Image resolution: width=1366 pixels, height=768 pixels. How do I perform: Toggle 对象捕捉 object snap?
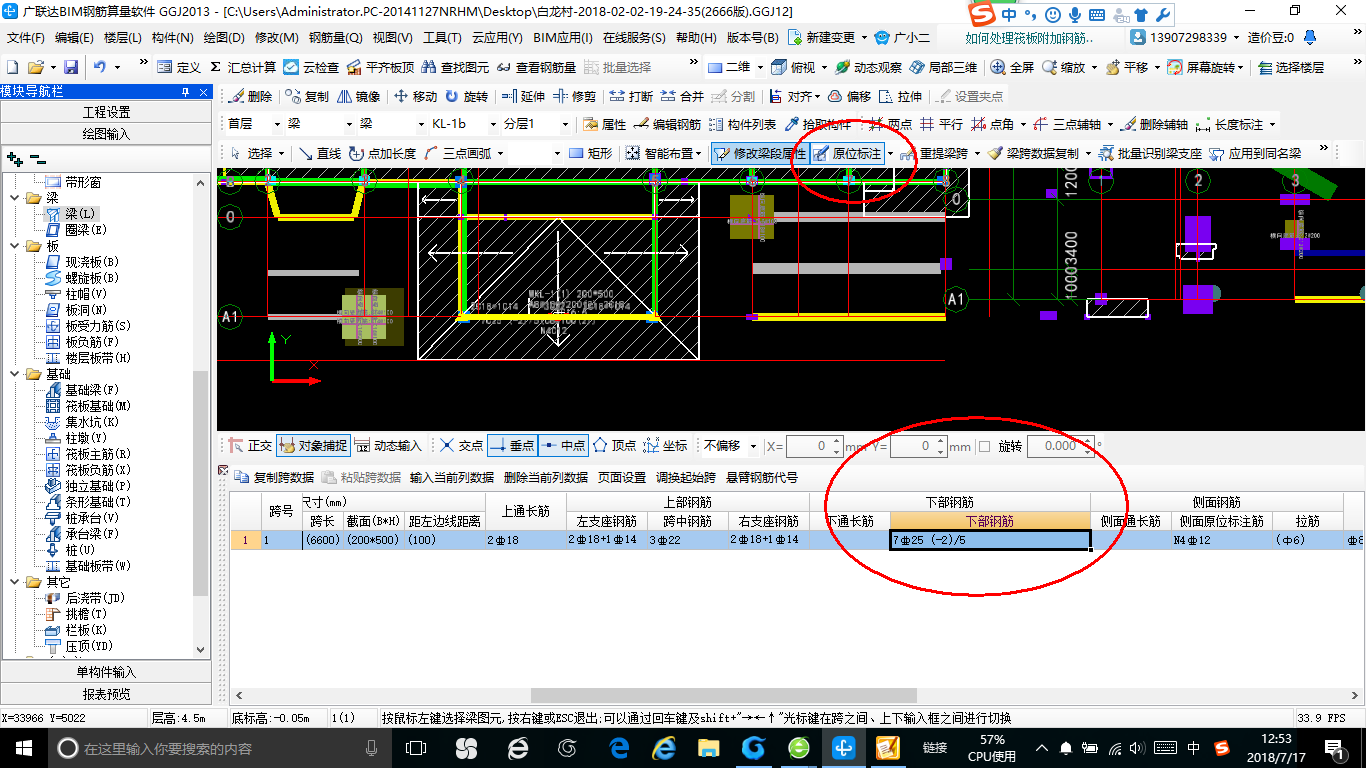[x=312, y=445]
